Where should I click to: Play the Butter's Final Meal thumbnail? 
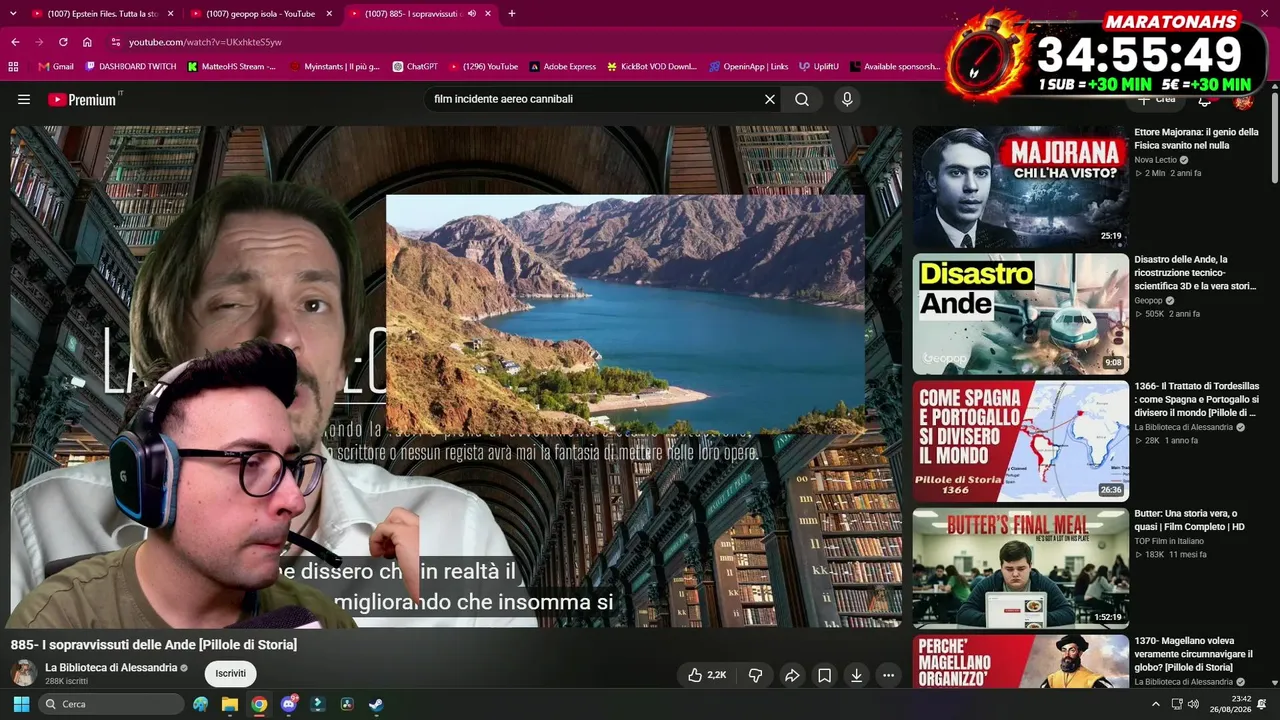(1020, 568)
